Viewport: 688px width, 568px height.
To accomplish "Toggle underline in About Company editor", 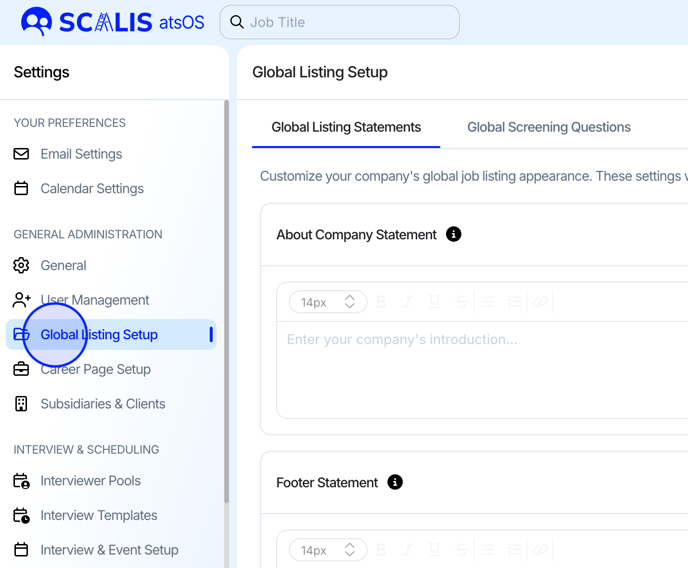I will [x=434, y=301].
